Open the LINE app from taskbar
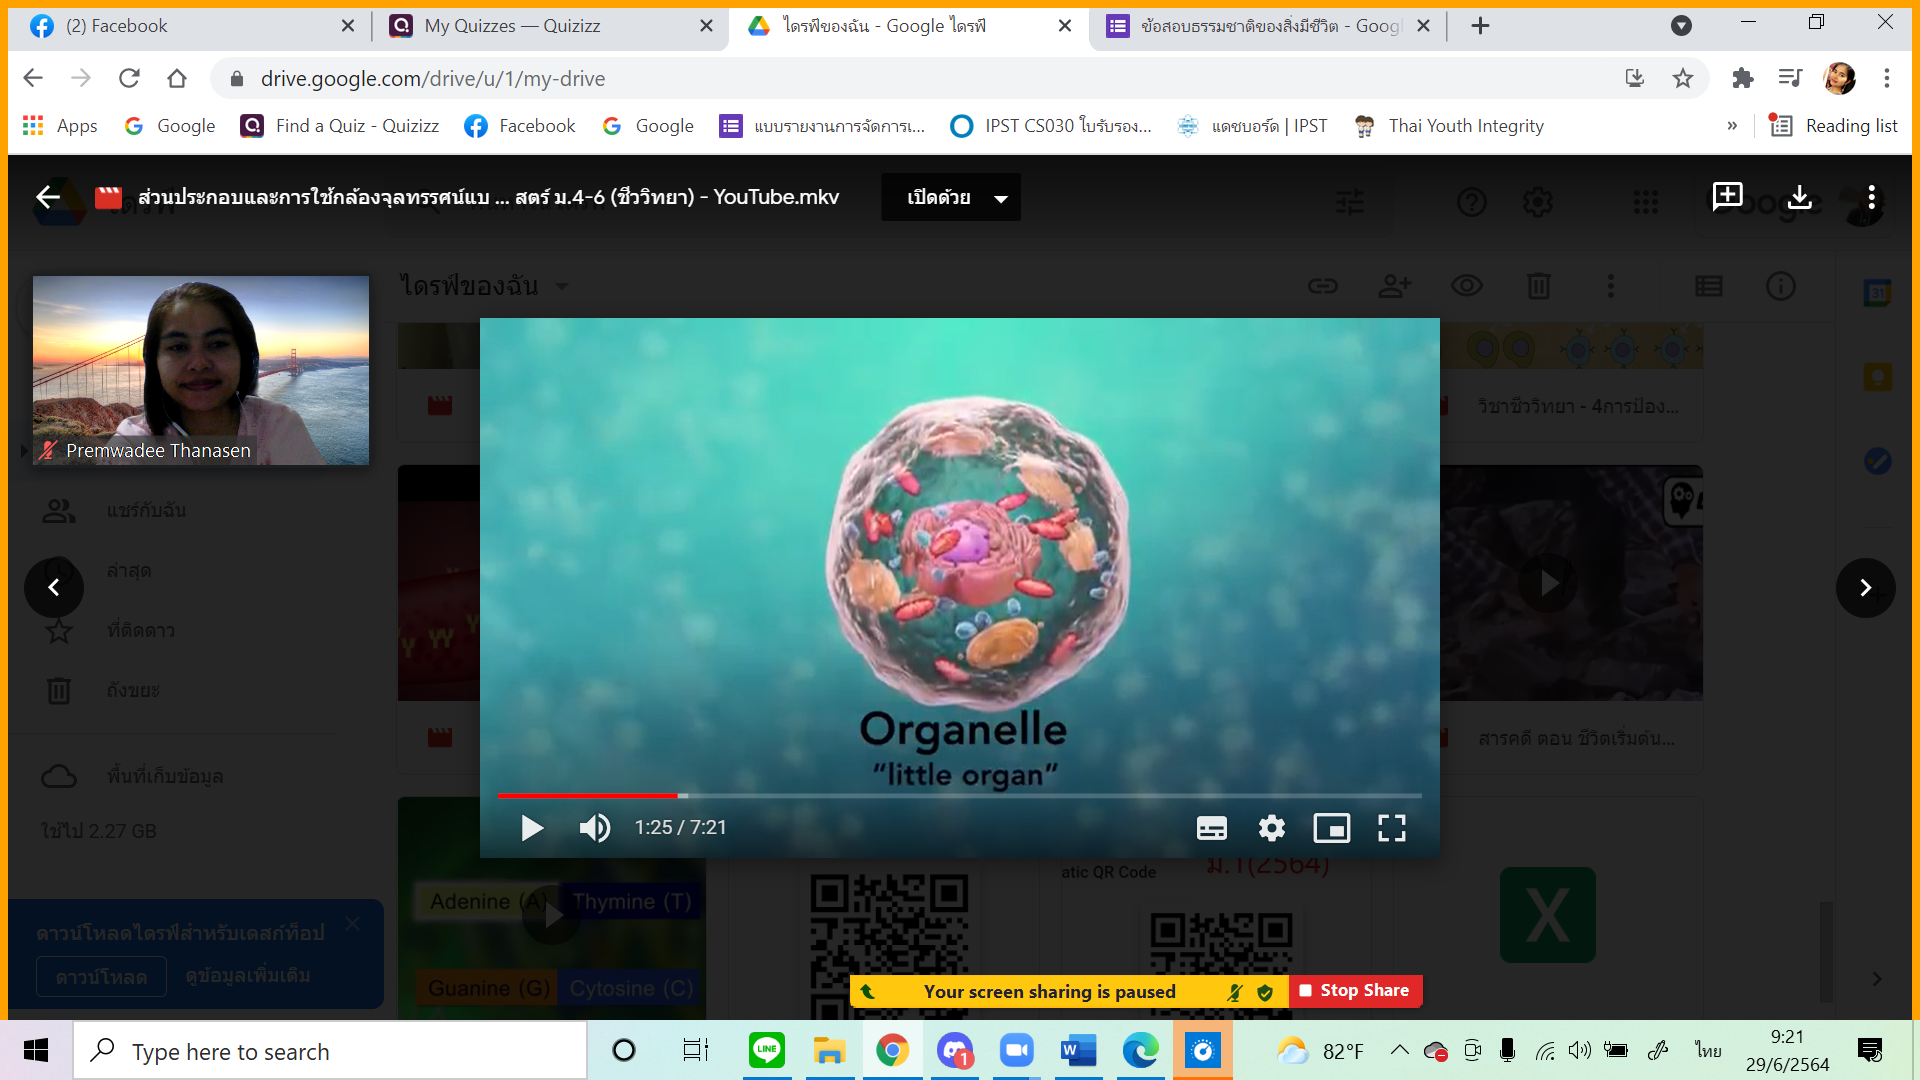 coord(767,1051)
